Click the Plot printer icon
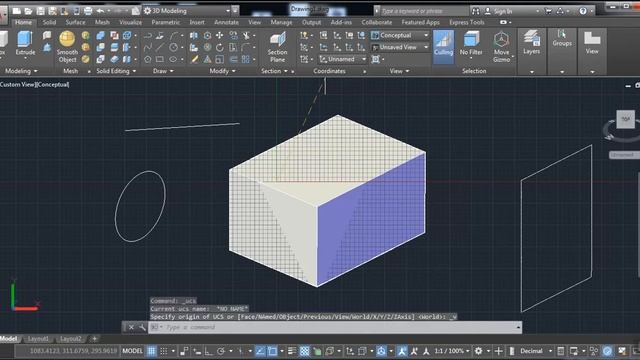Screen dimensions: 640x360 pyautogui.click(x=88, y=11)
